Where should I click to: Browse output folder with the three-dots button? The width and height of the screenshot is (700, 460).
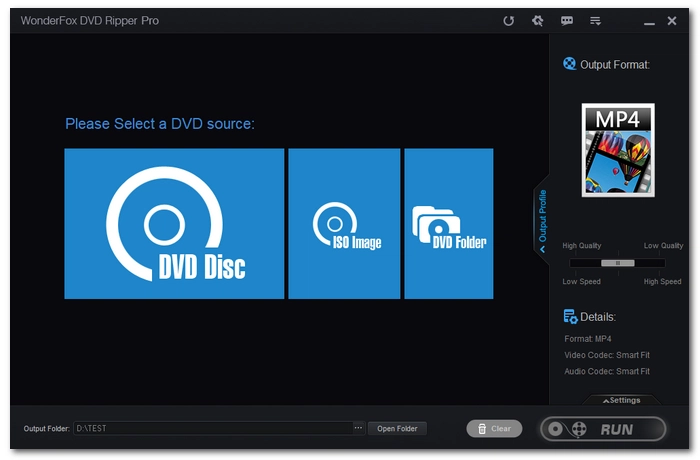[x=358, y=428]
